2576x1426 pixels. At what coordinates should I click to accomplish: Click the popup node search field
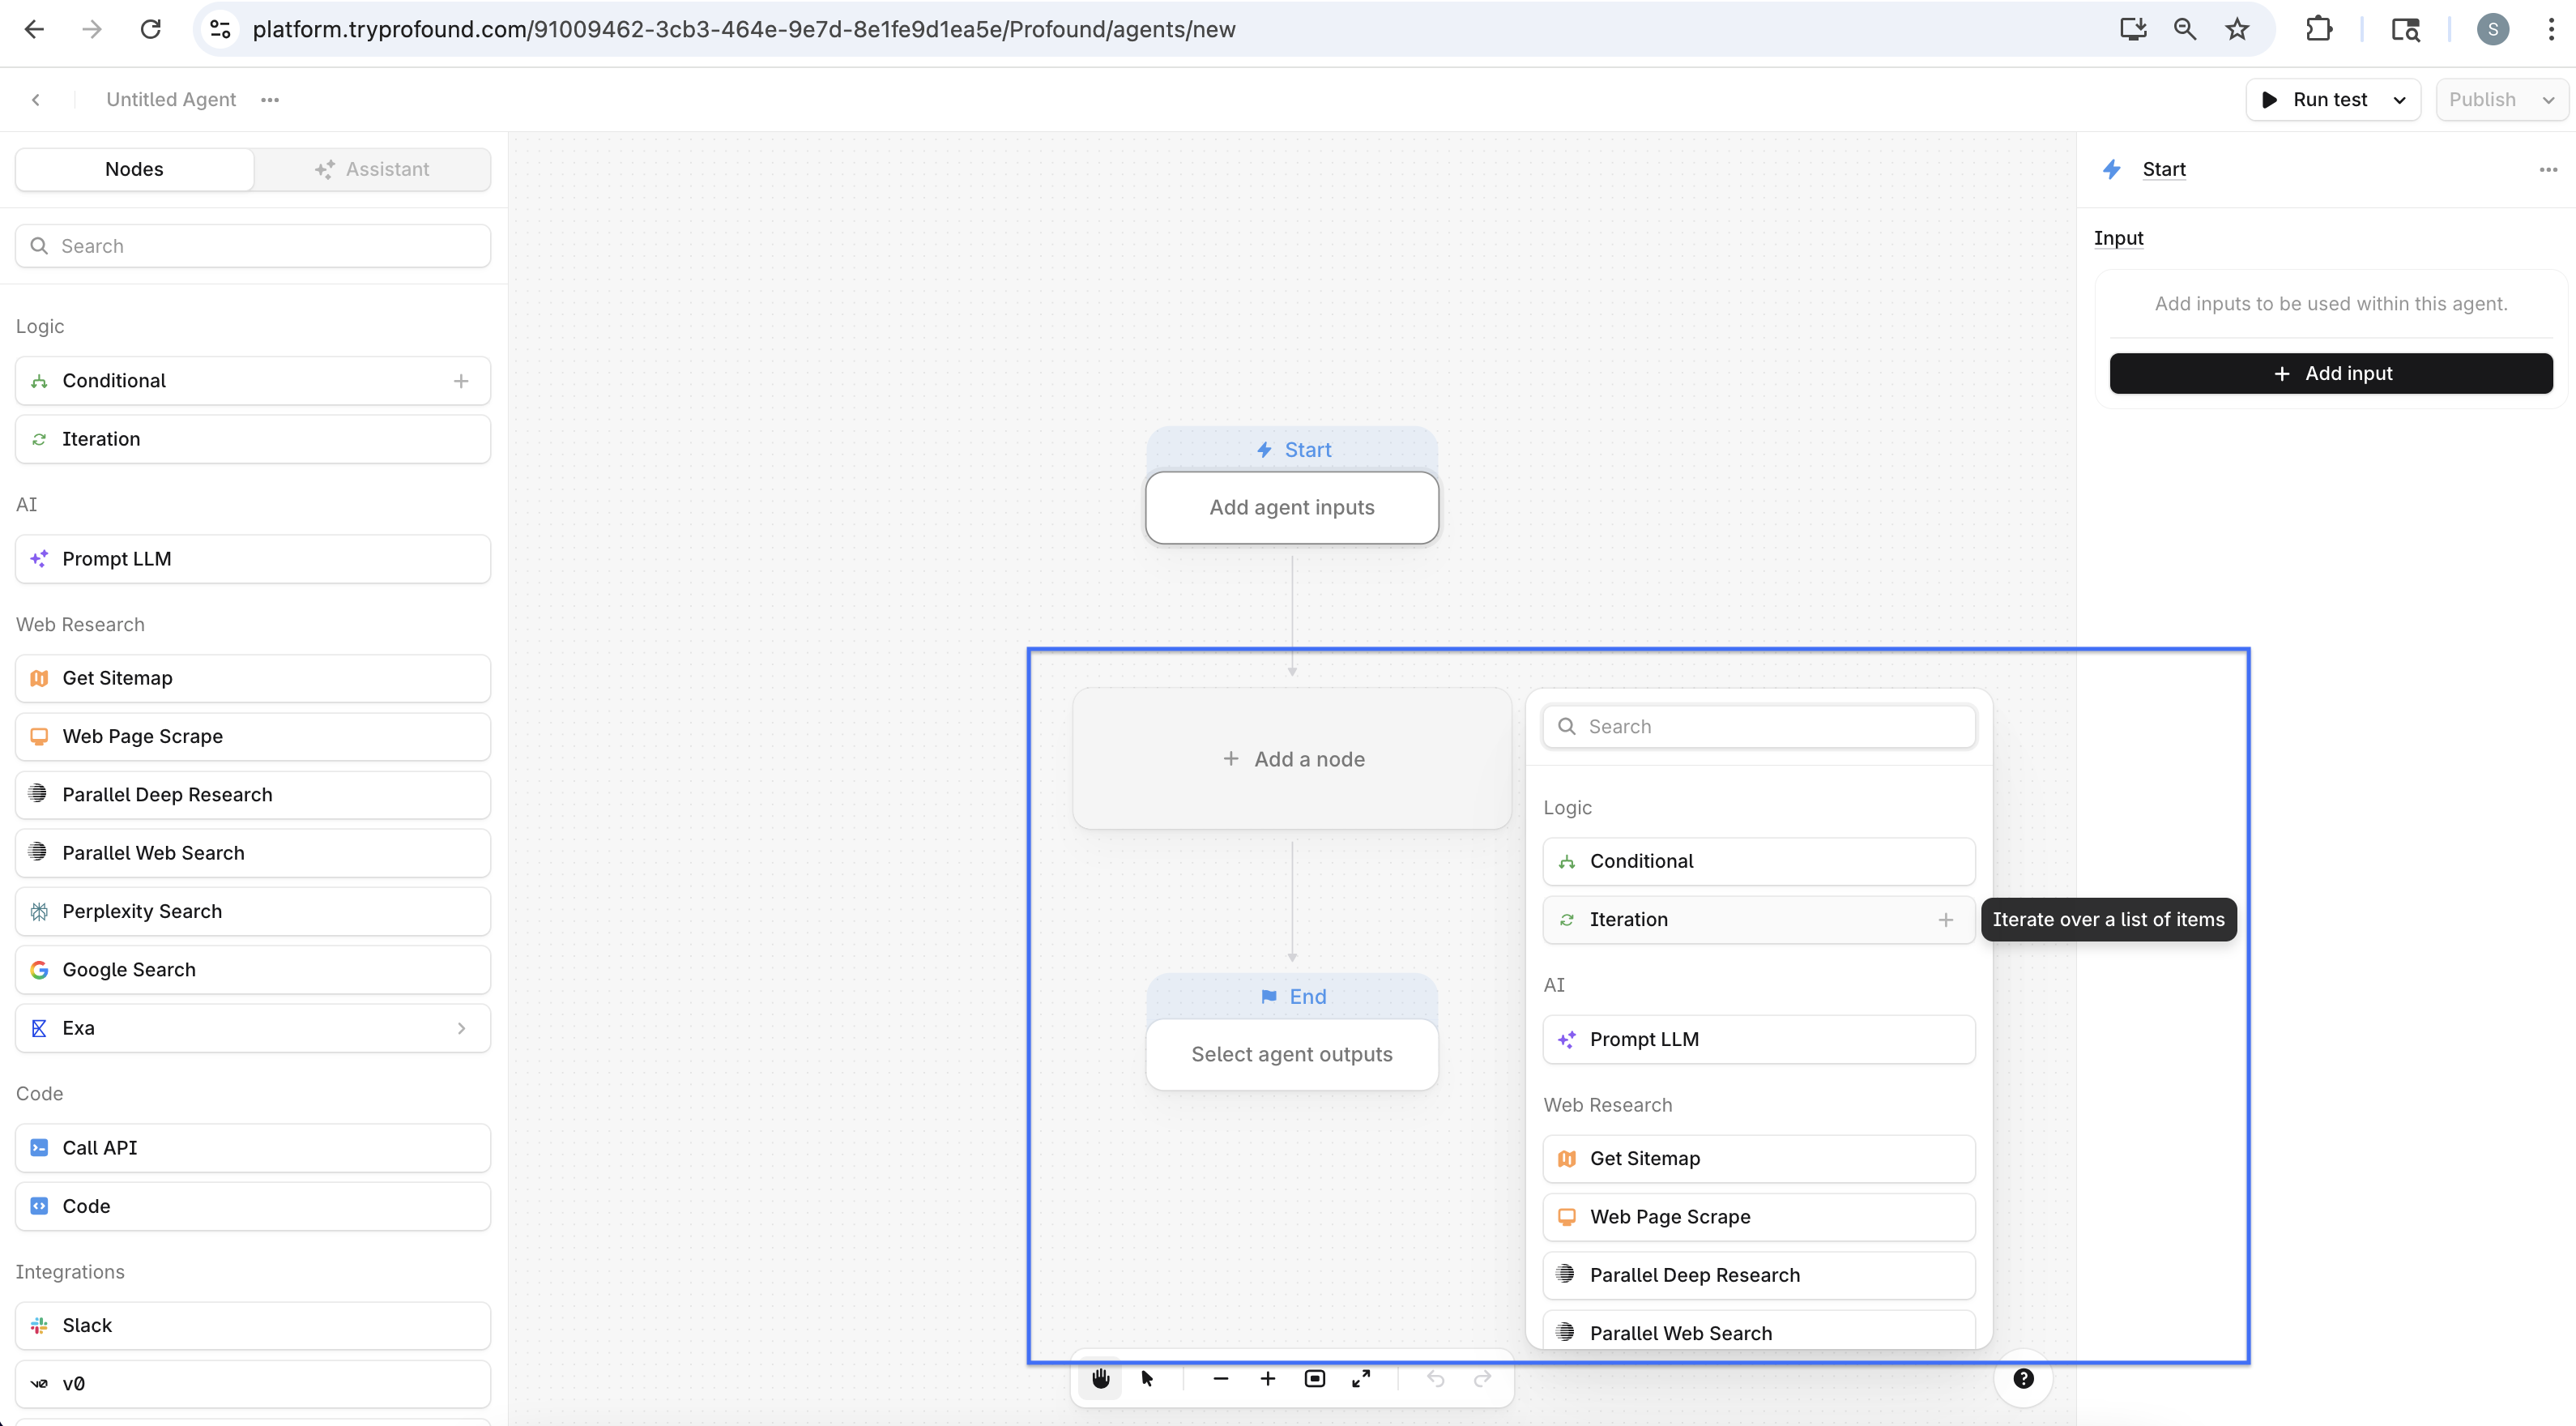coord(1760,727)
